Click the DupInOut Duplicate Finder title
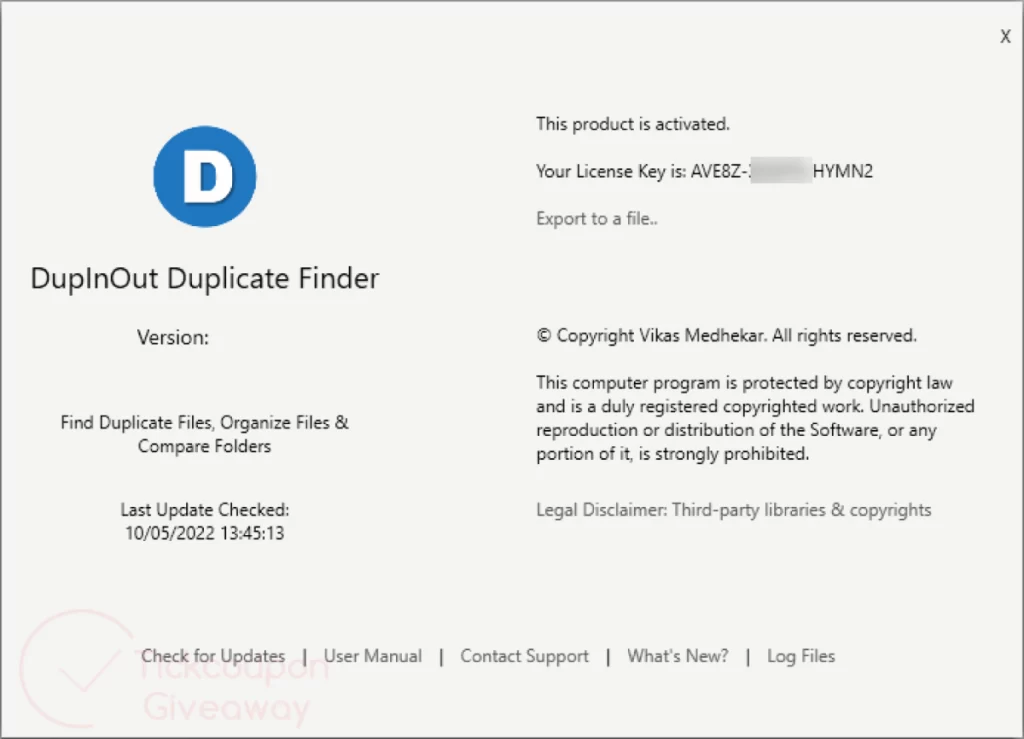1024x739 pixels. pyautogui.click(x=205, y=278)
